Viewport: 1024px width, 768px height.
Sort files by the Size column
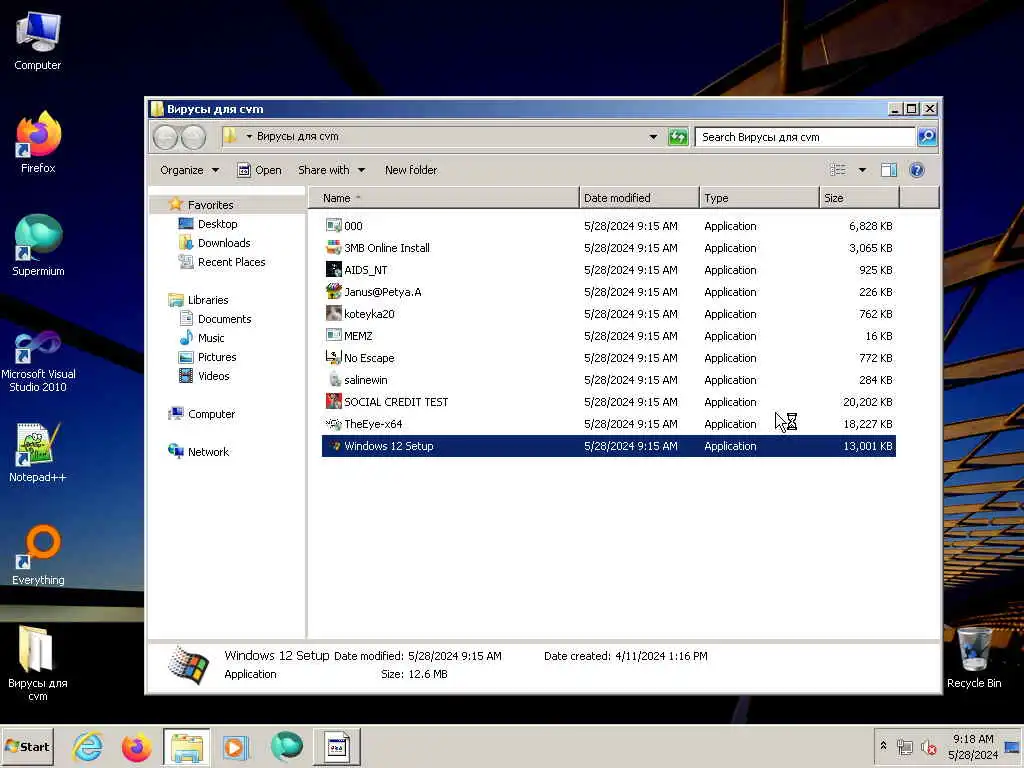pos(859,198)
